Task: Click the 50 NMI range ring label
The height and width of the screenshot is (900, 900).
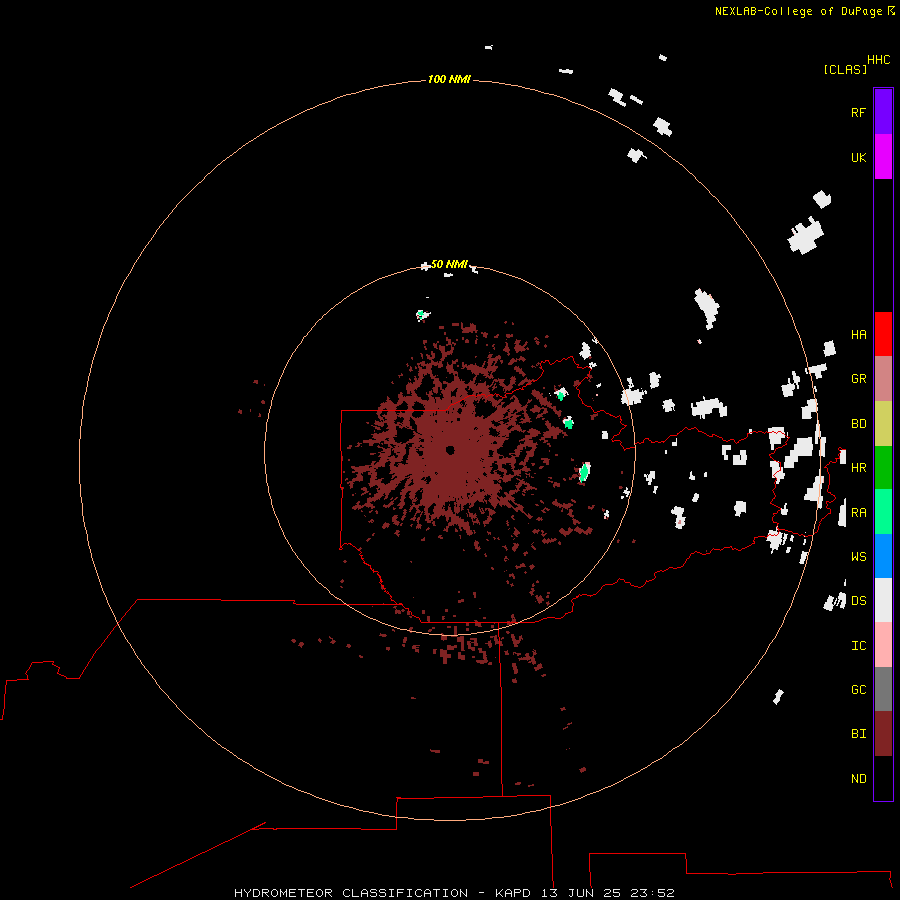Action: pos(449,264)
